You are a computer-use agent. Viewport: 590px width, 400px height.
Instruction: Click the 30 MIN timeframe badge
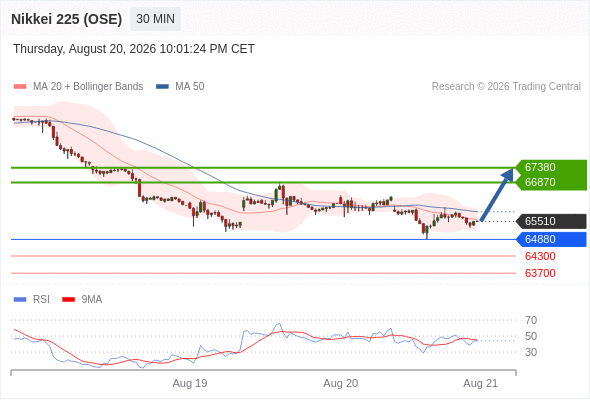[155, 19]
